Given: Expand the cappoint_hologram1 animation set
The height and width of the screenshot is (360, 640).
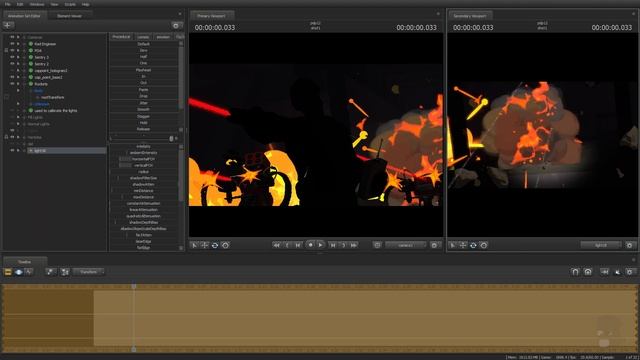Looking at the screenshot, I should pos(24,71).
